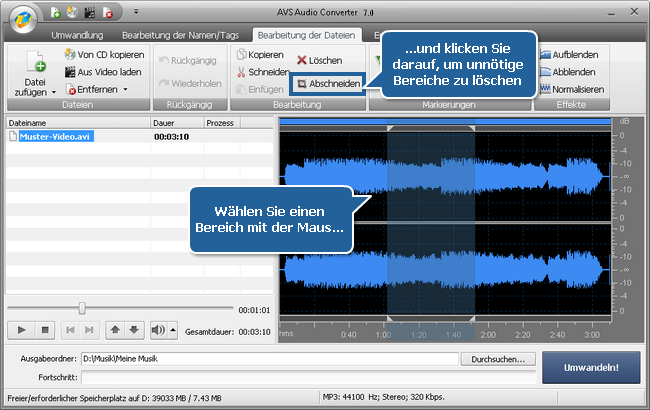Click the blue overview bar above the waveform
Screen dimensions: 650x410
click(445, 121)
